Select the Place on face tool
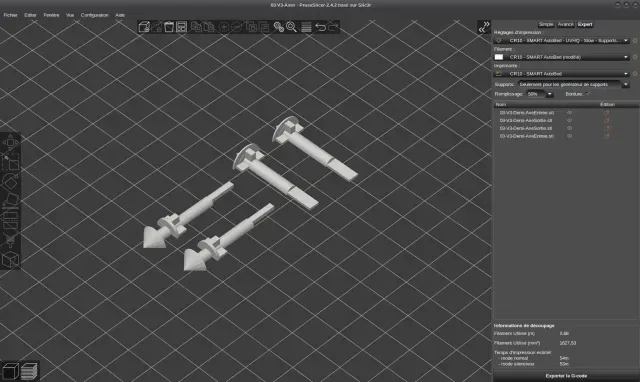Screen dimensions: 640x382 pyautogui.click(x=10, y=201)
